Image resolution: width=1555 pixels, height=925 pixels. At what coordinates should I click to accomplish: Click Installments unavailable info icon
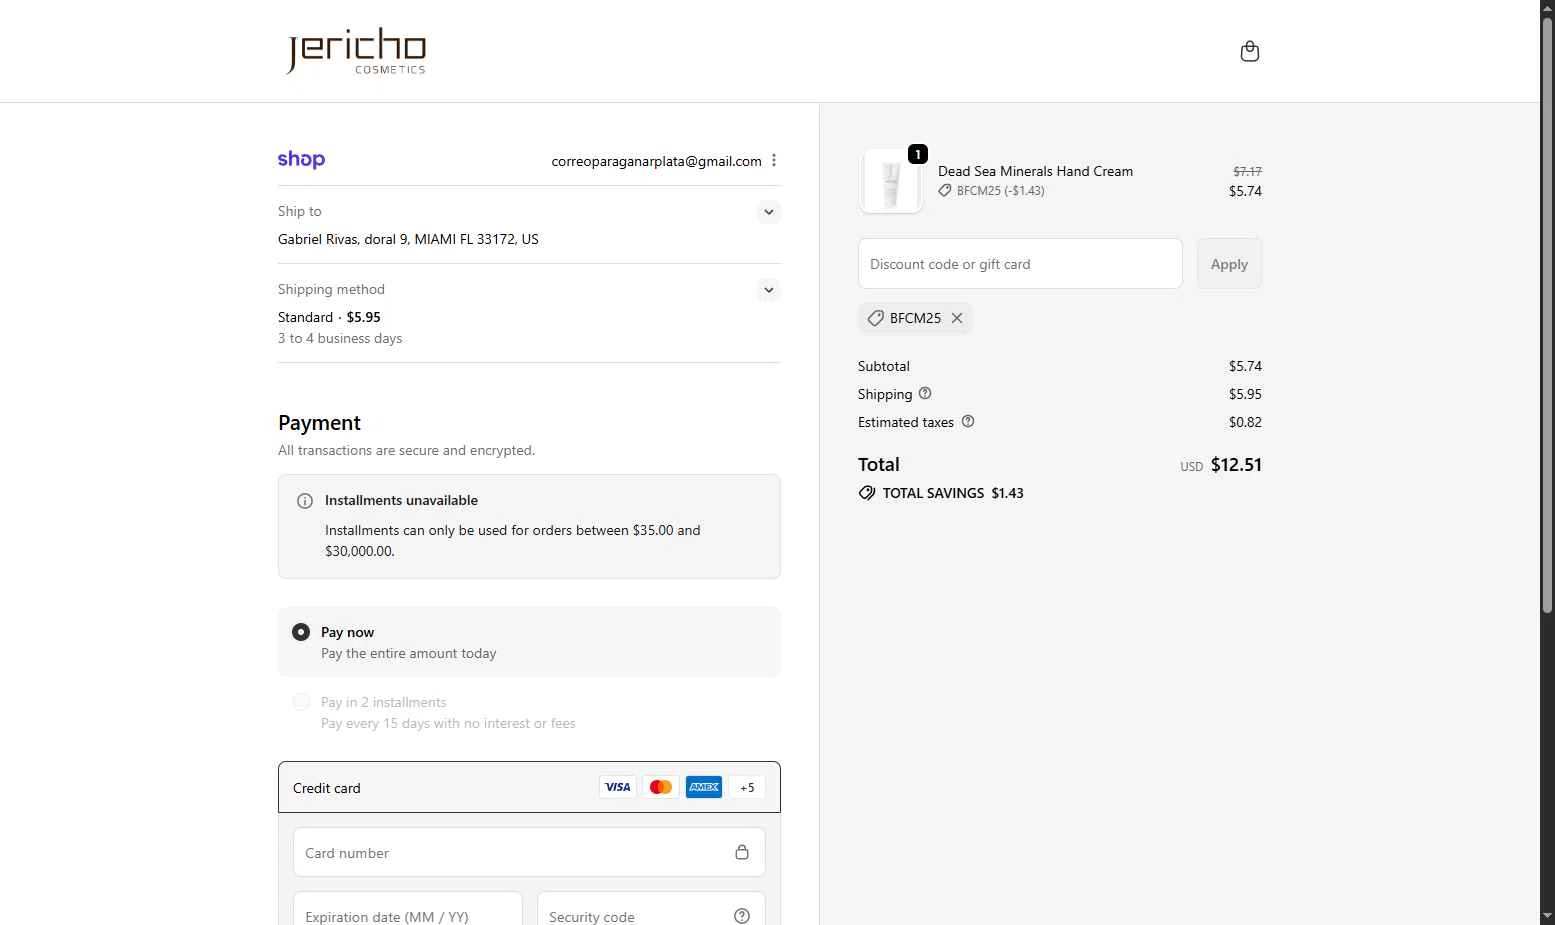[305, 501]
